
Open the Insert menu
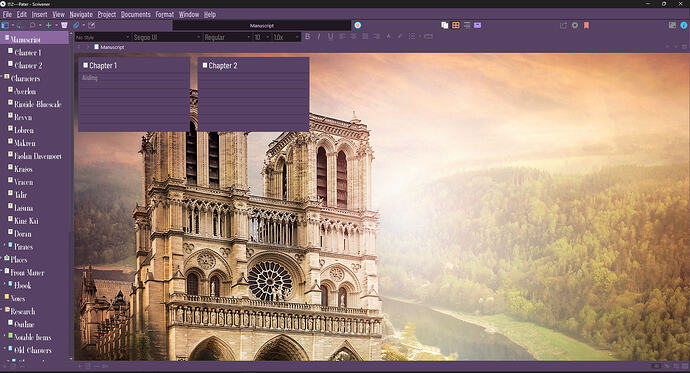pyautogui.click(x=40, y=15)
